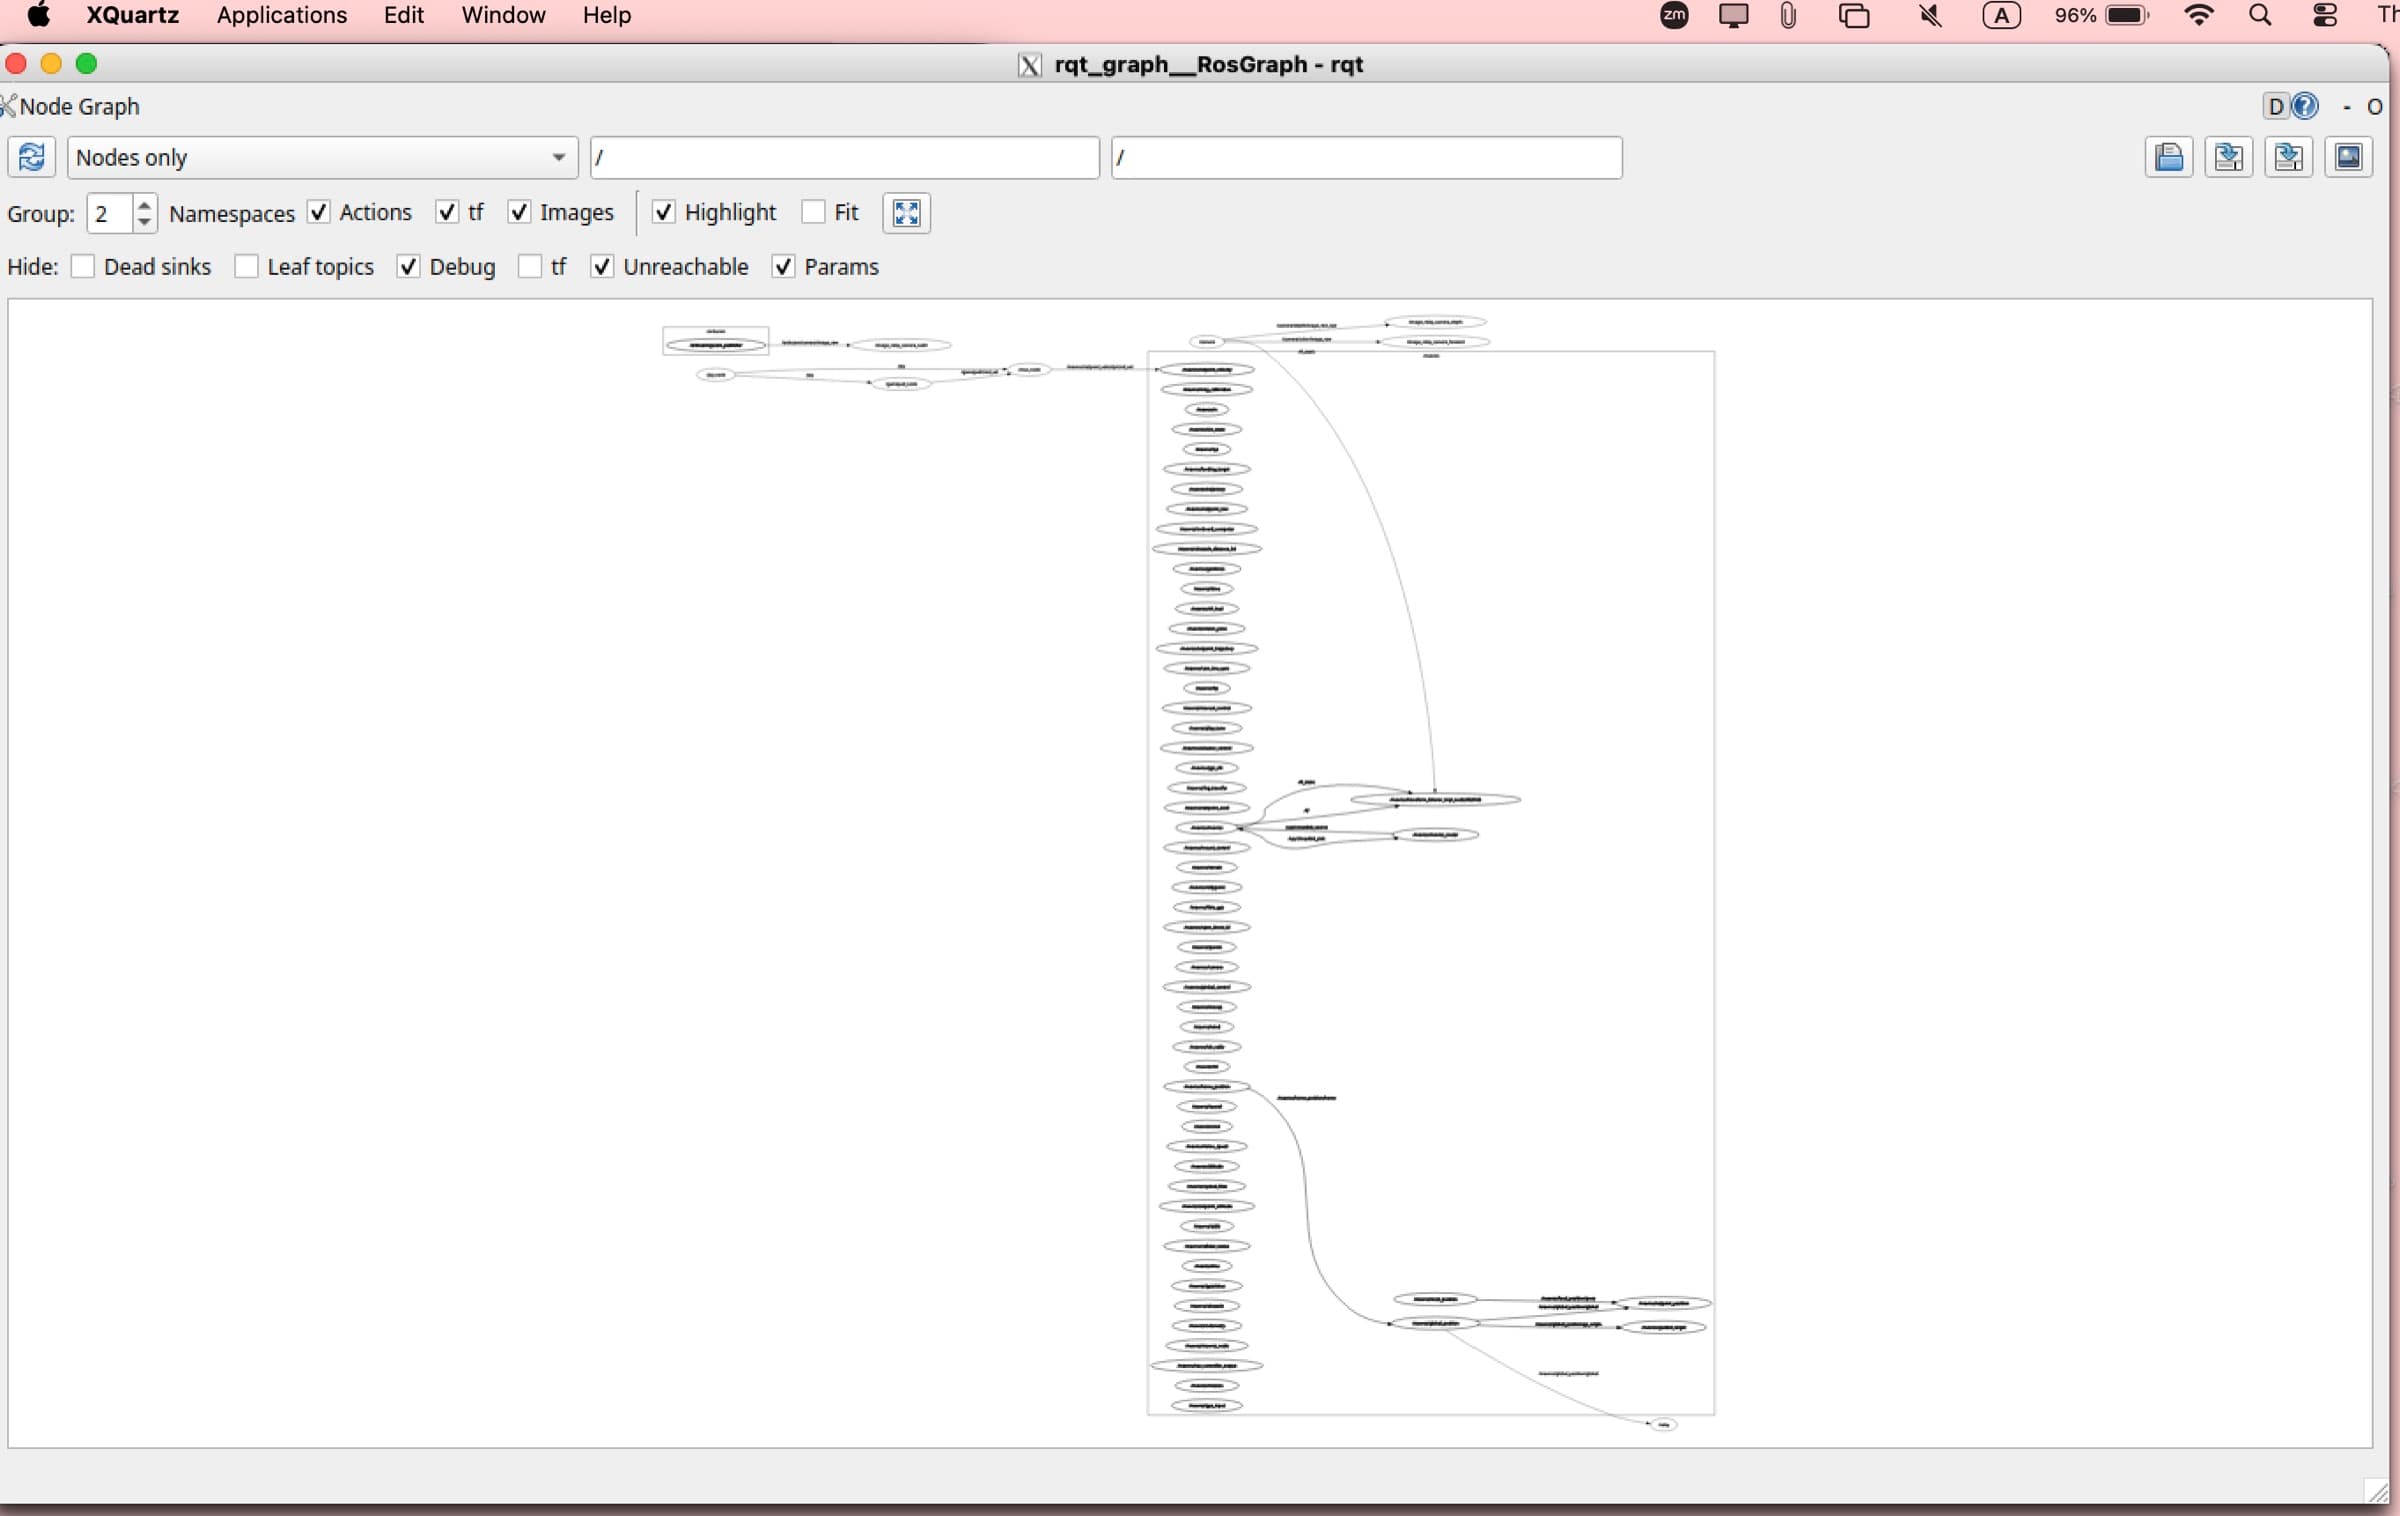Decrease the Group depth spinner

click(144, 222)
